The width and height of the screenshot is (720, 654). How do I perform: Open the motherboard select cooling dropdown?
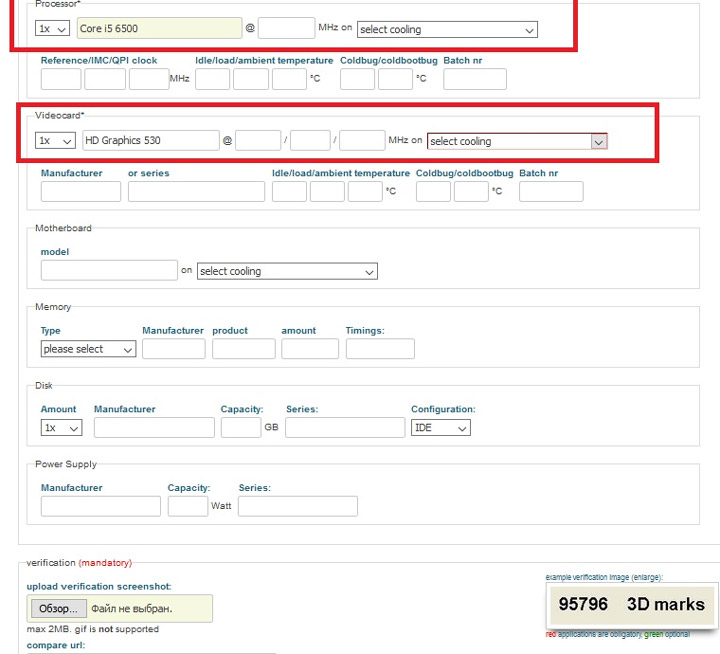287,271
